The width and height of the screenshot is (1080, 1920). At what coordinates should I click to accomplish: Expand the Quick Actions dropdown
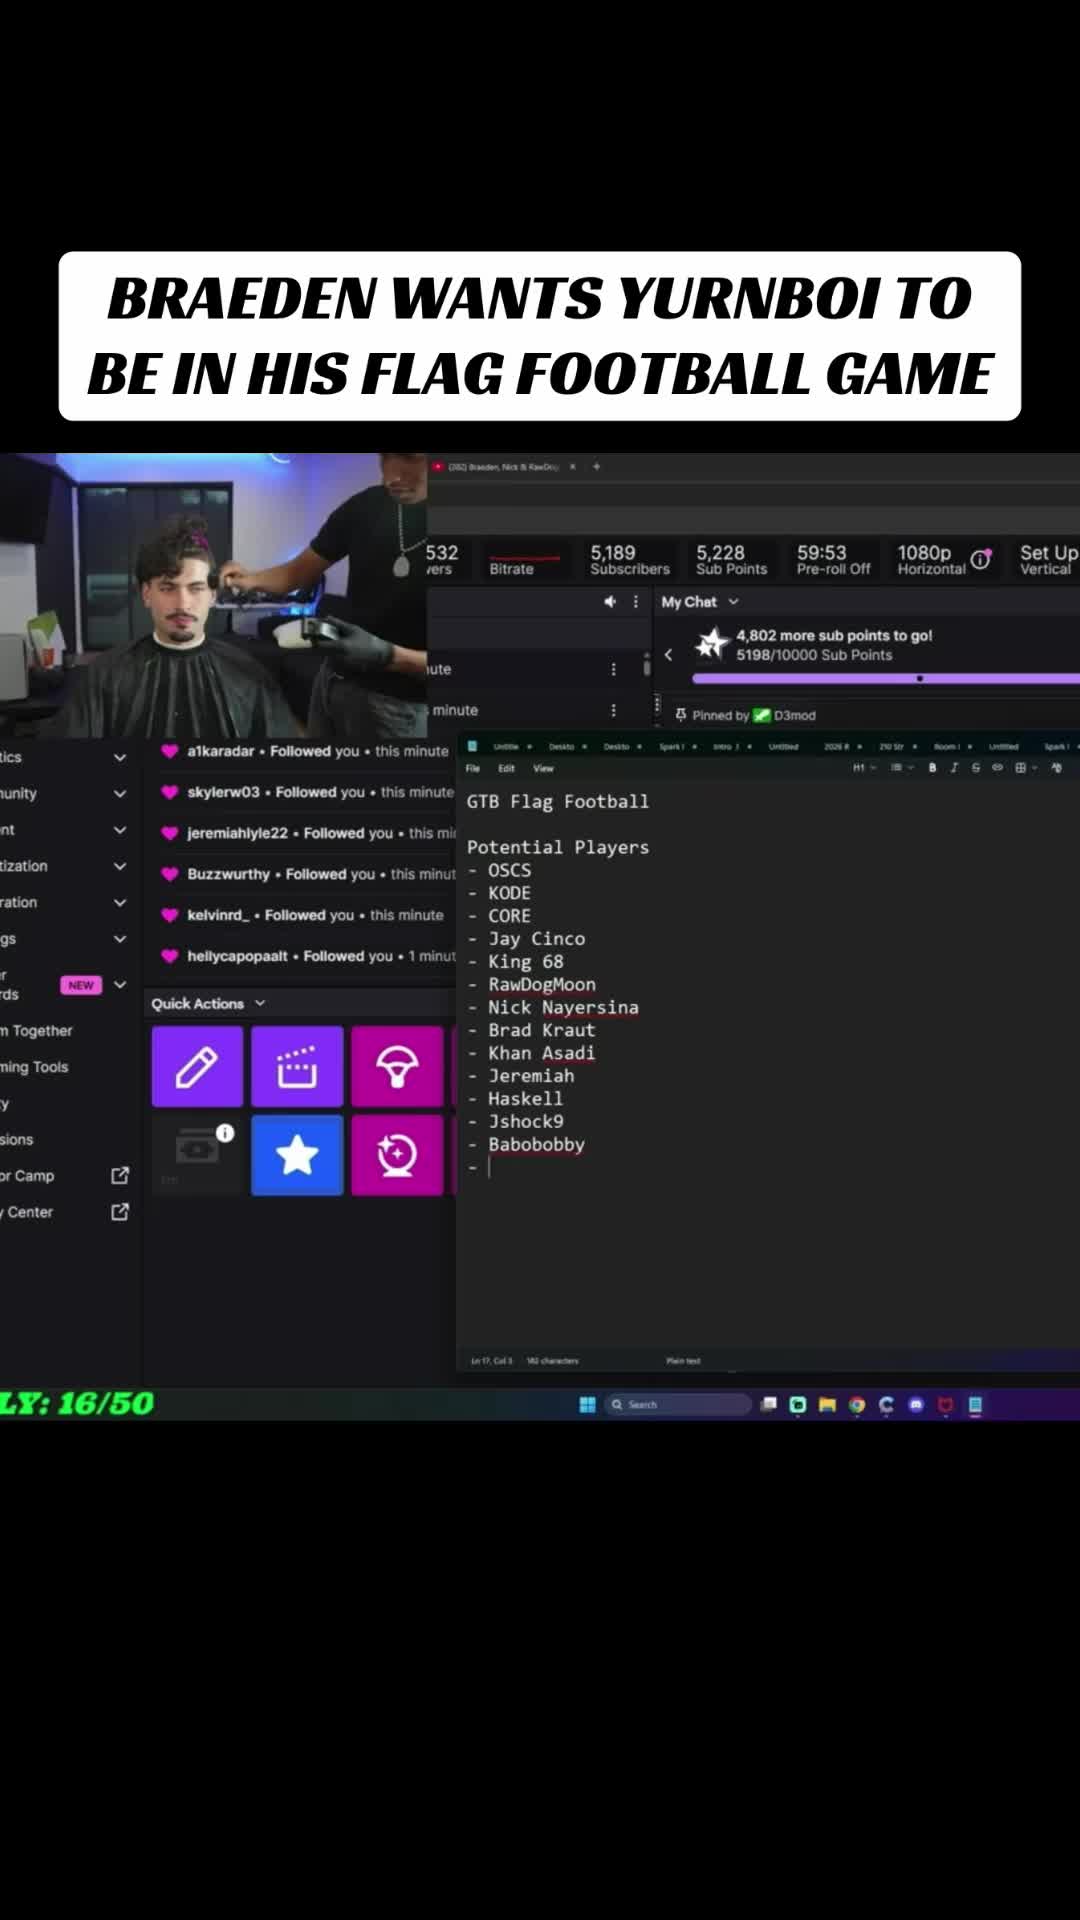pos(260,1003)
